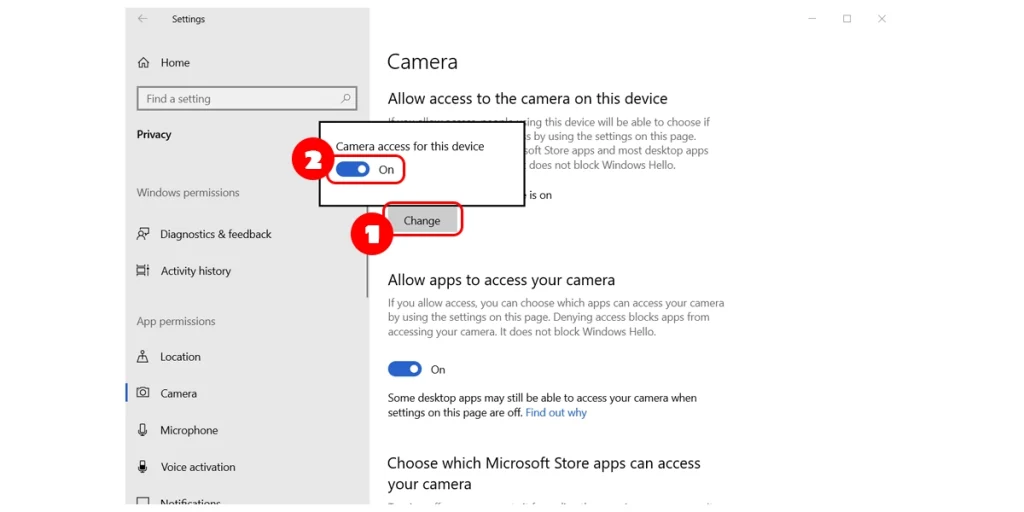Open the Find out why link

(x=556, y=413)
